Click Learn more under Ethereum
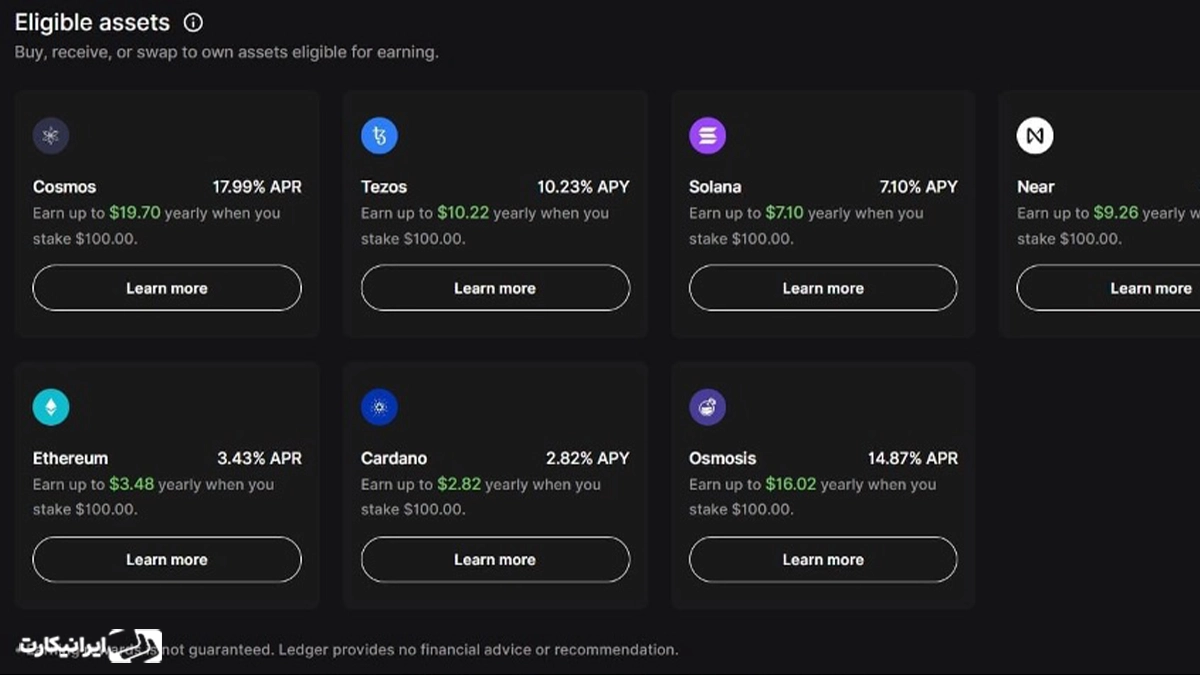This screenshot has width=1200, height=675. click(x=167, y=560)
